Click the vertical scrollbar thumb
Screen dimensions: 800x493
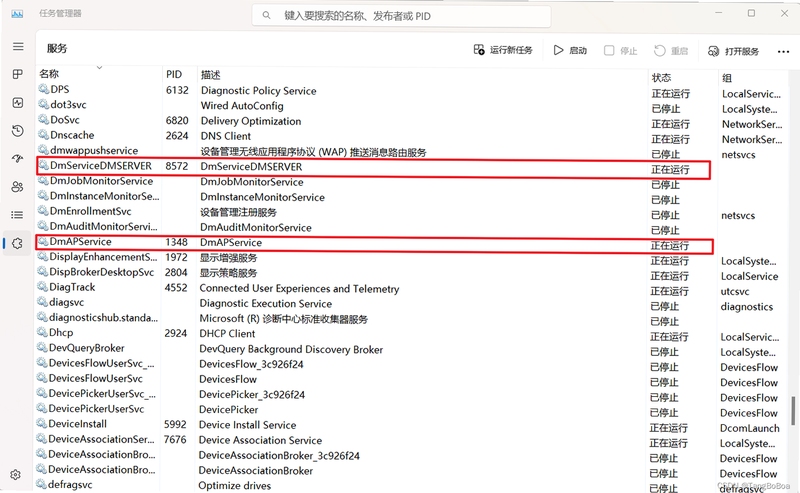(793, 410)
